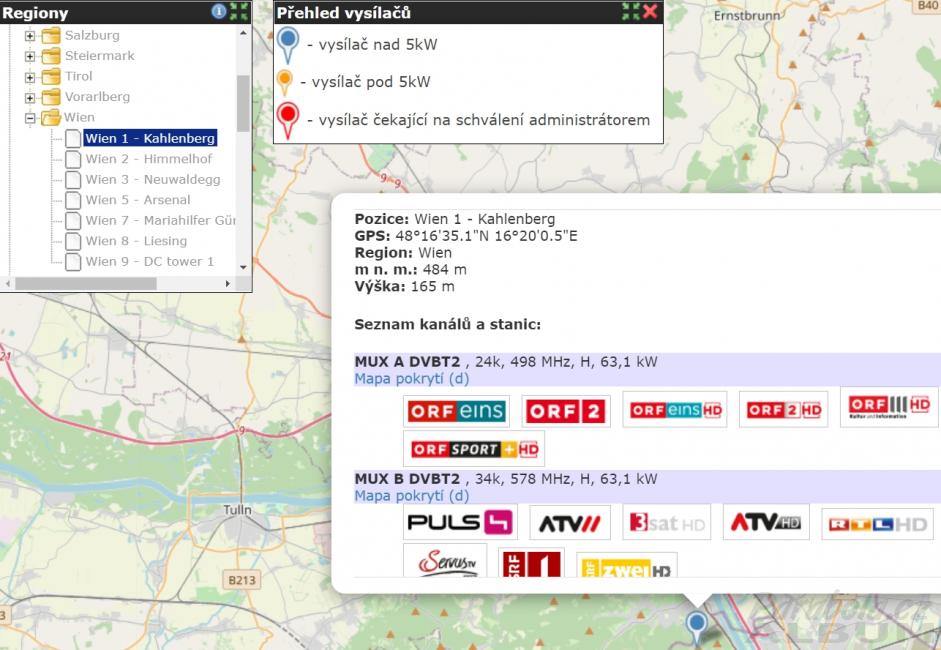Image resolution: width=941 pixels, height=650 pixels.
Task: Click green resize arrows in Přehled vysílačů header
Action: tap(631, 11)
